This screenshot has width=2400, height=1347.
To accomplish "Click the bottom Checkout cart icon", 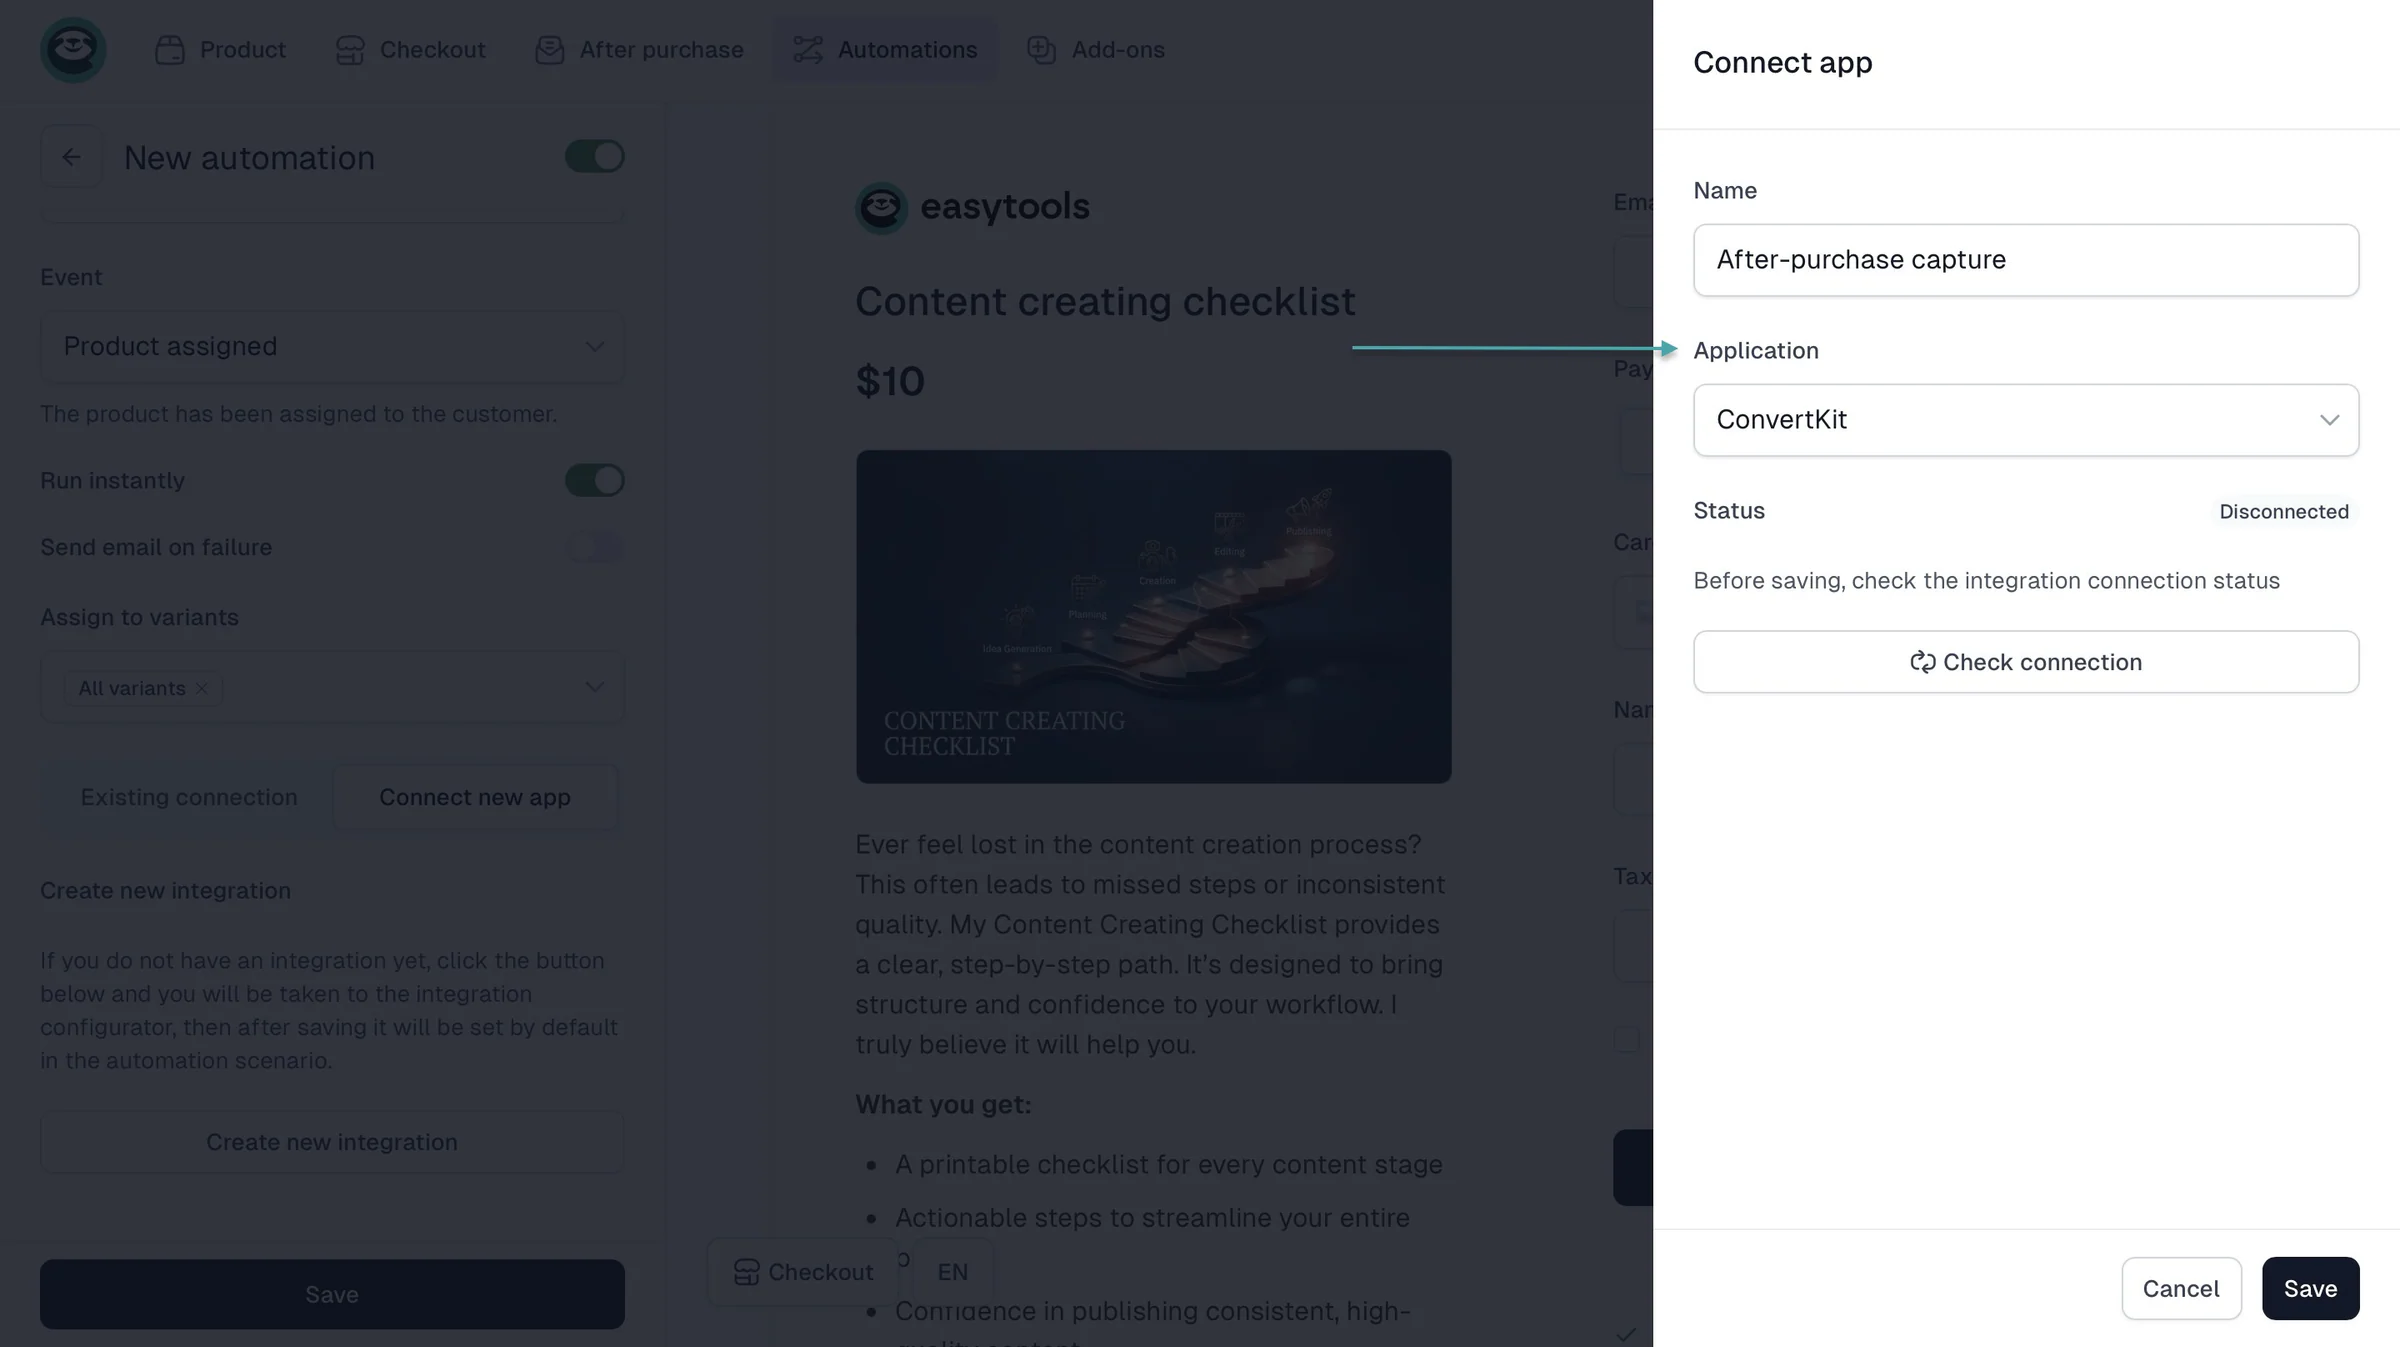I will click(x=746, y=1272).
